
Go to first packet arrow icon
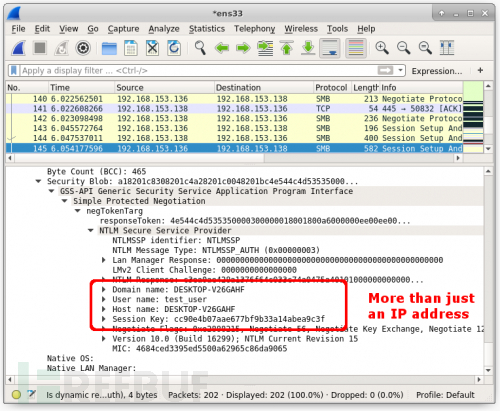click(x=286, y=48)
